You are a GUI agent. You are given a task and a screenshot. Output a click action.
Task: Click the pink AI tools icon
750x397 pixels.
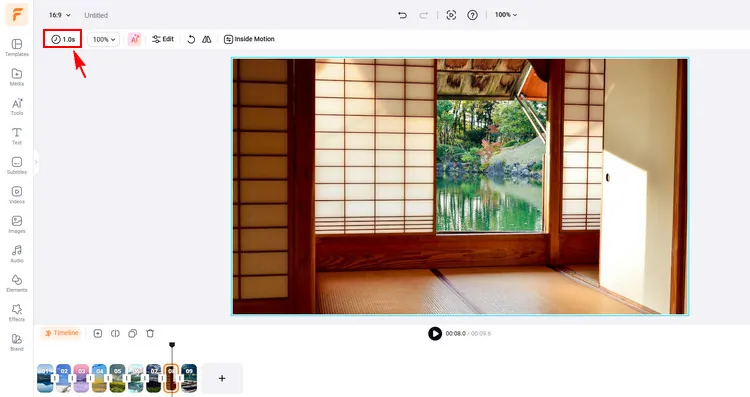pos(135,39)
